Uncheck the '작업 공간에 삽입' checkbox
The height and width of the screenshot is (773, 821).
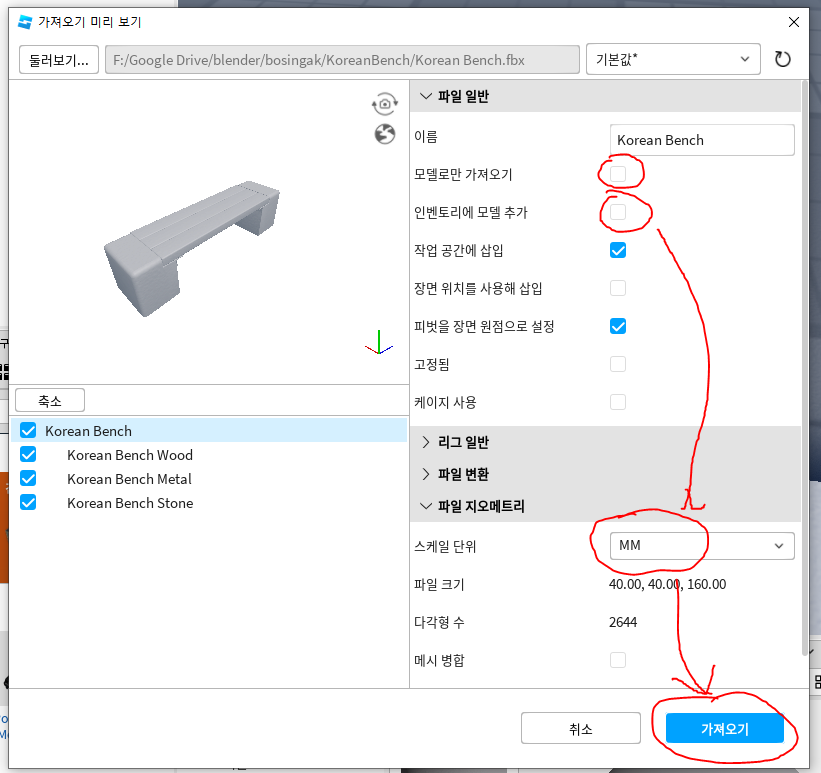[x=618, y=250]
